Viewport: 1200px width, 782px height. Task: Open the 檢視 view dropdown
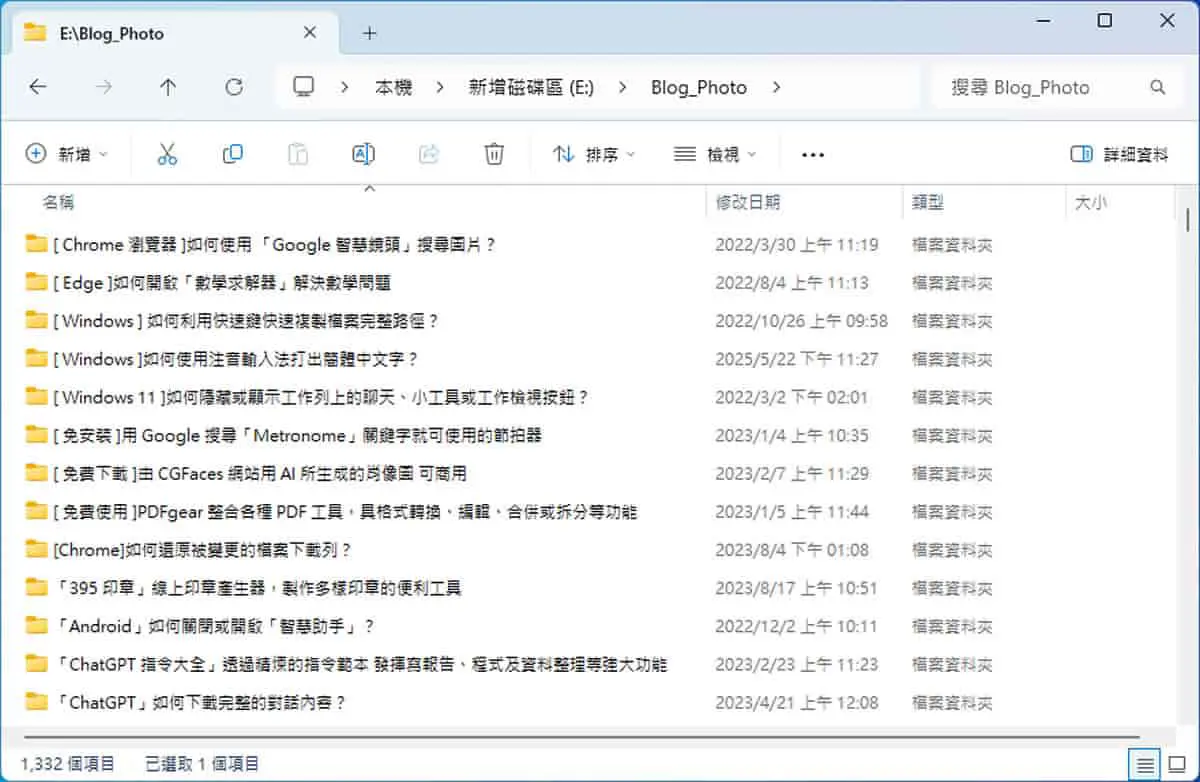pos(715,154)
